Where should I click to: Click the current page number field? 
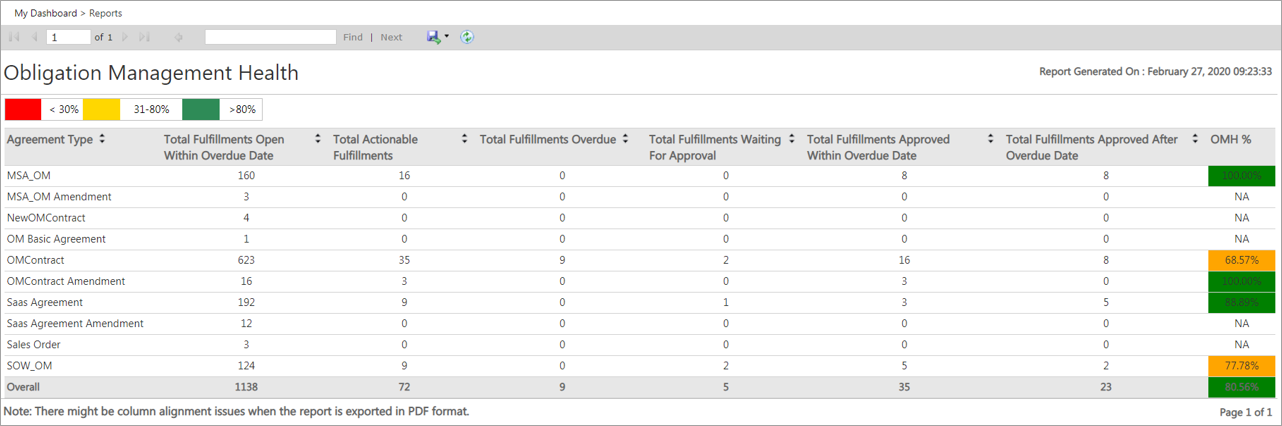click(x=68, y=37)
